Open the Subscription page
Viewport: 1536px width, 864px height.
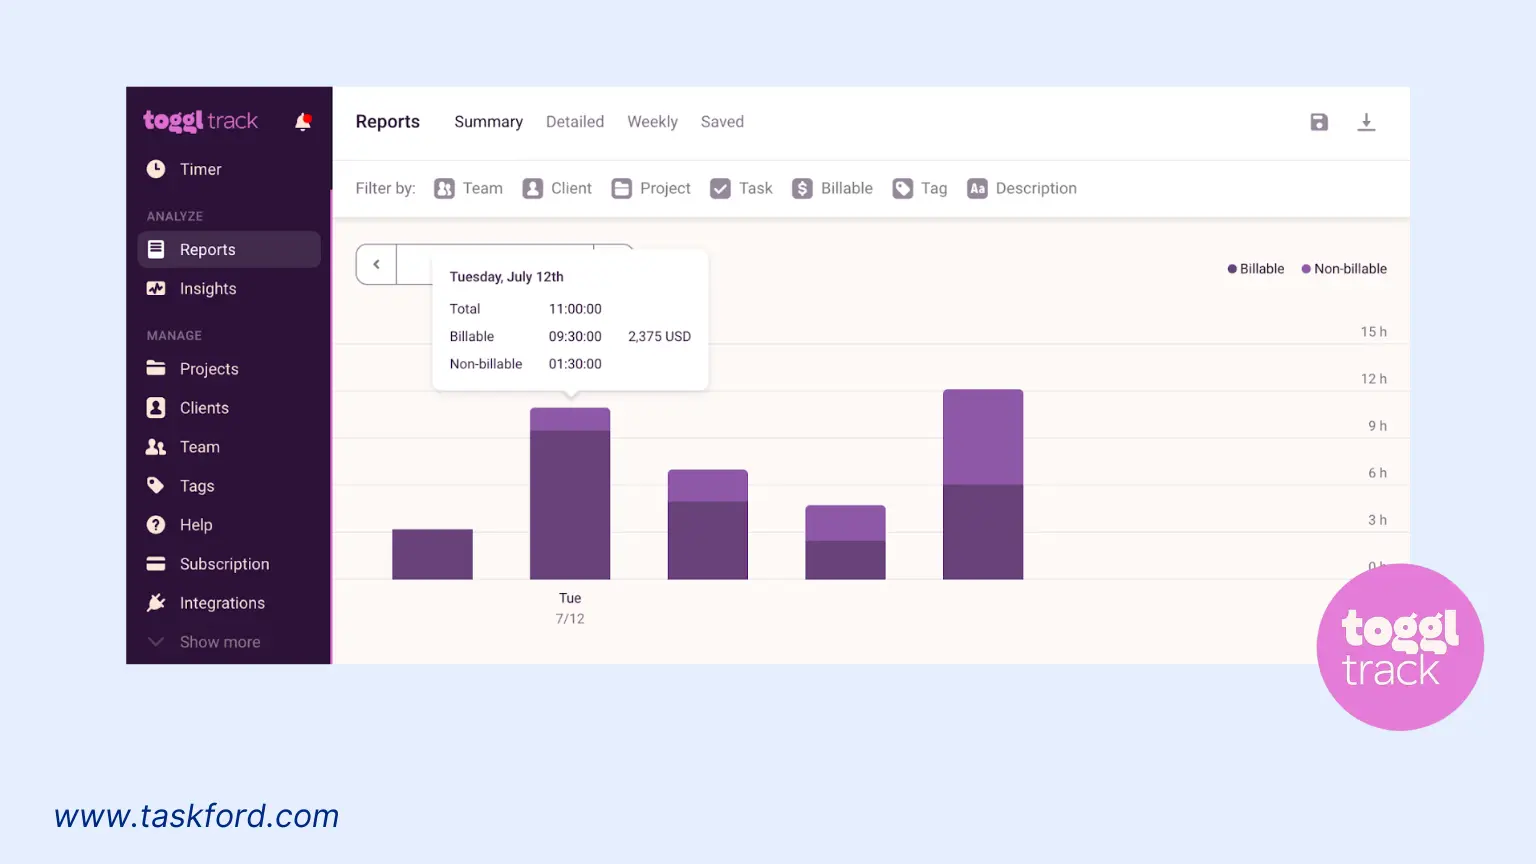224,564
